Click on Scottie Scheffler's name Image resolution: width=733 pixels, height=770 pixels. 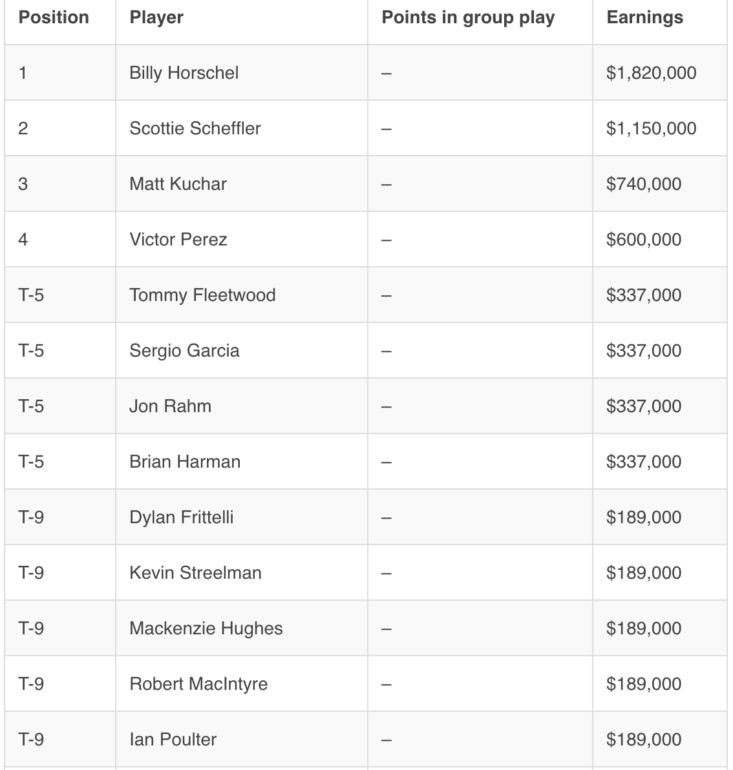pos(195,129)
